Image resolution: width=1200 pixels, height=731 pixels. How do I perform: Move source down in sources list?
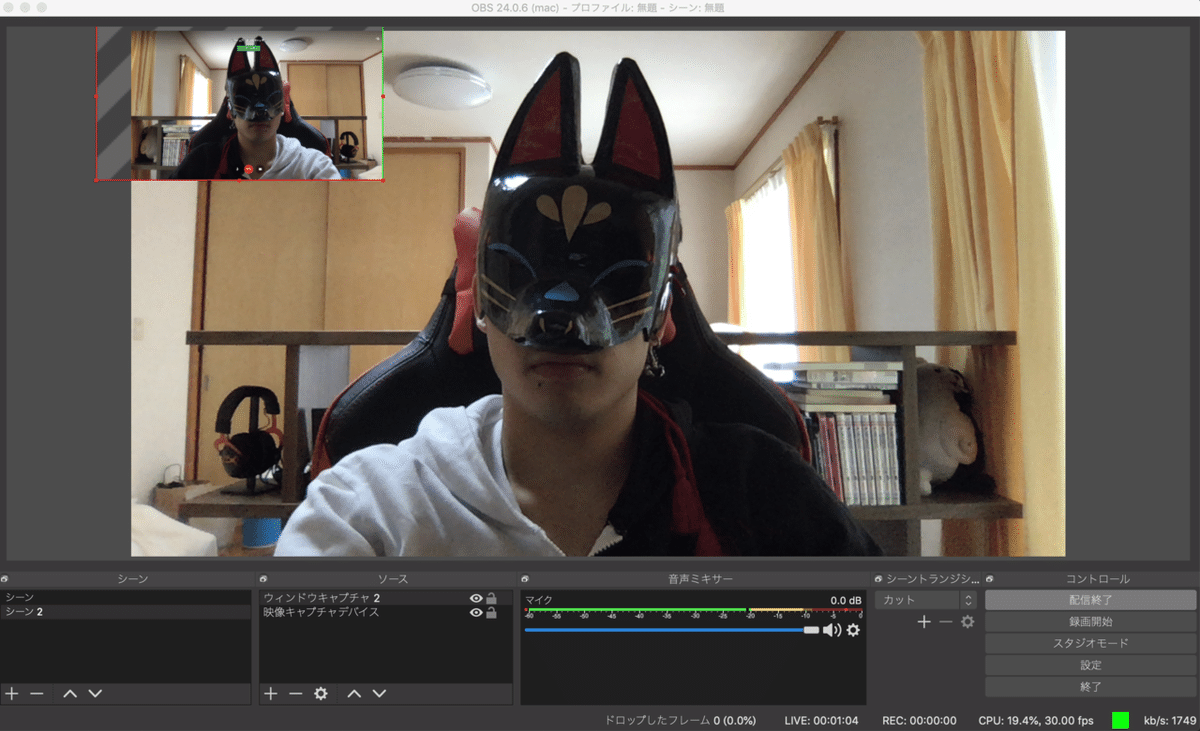tap(379, 693)
